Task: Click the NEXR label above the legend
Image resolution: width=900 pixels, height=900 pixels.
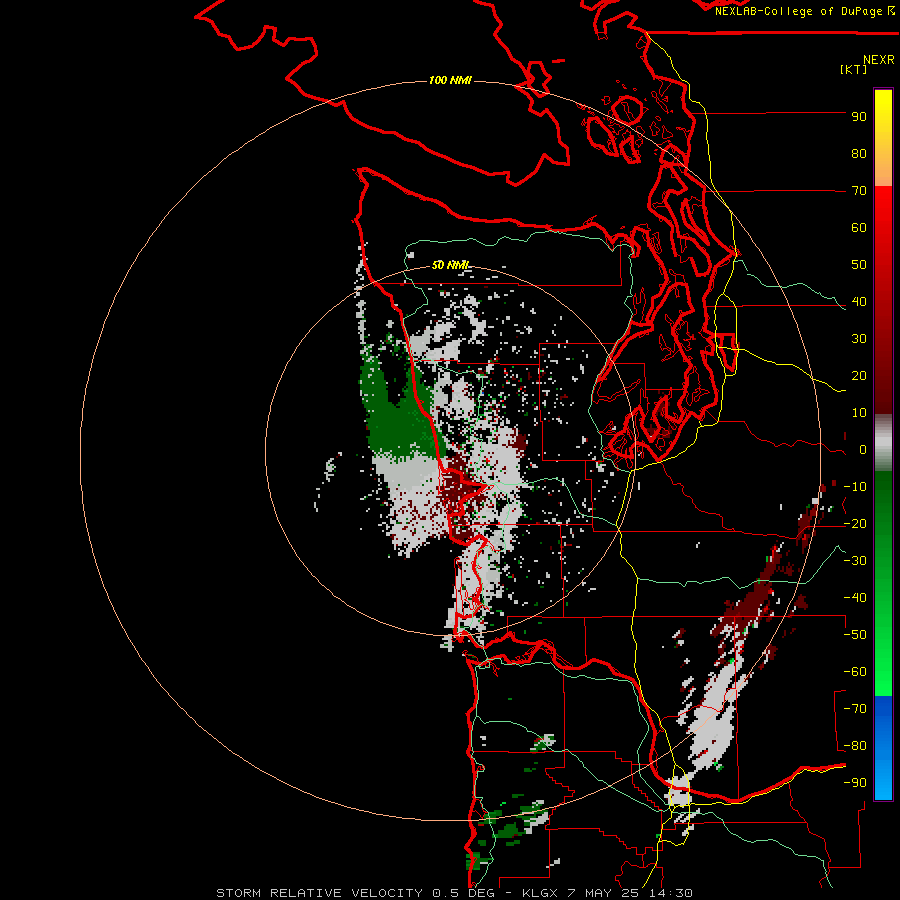Action: tap(879, 59)
